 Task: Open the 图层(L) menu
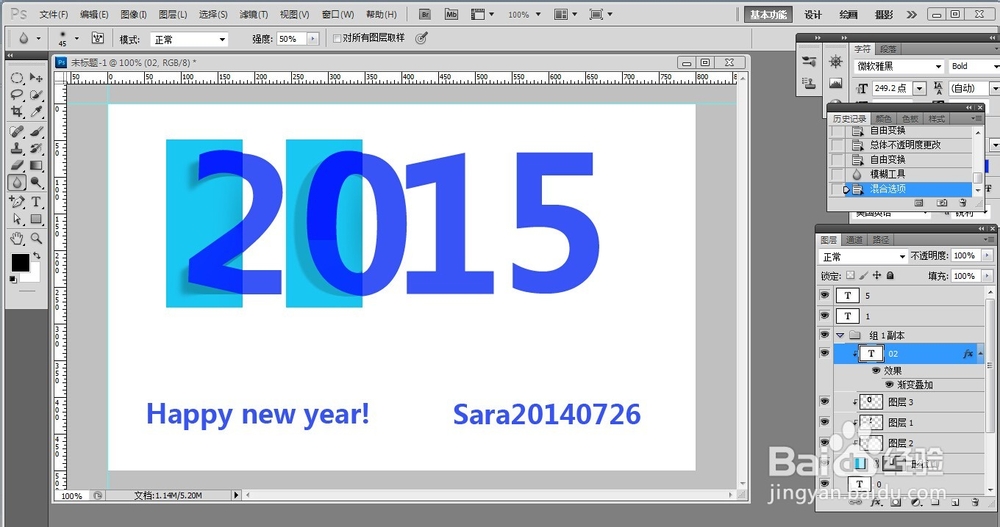[173, 14]
